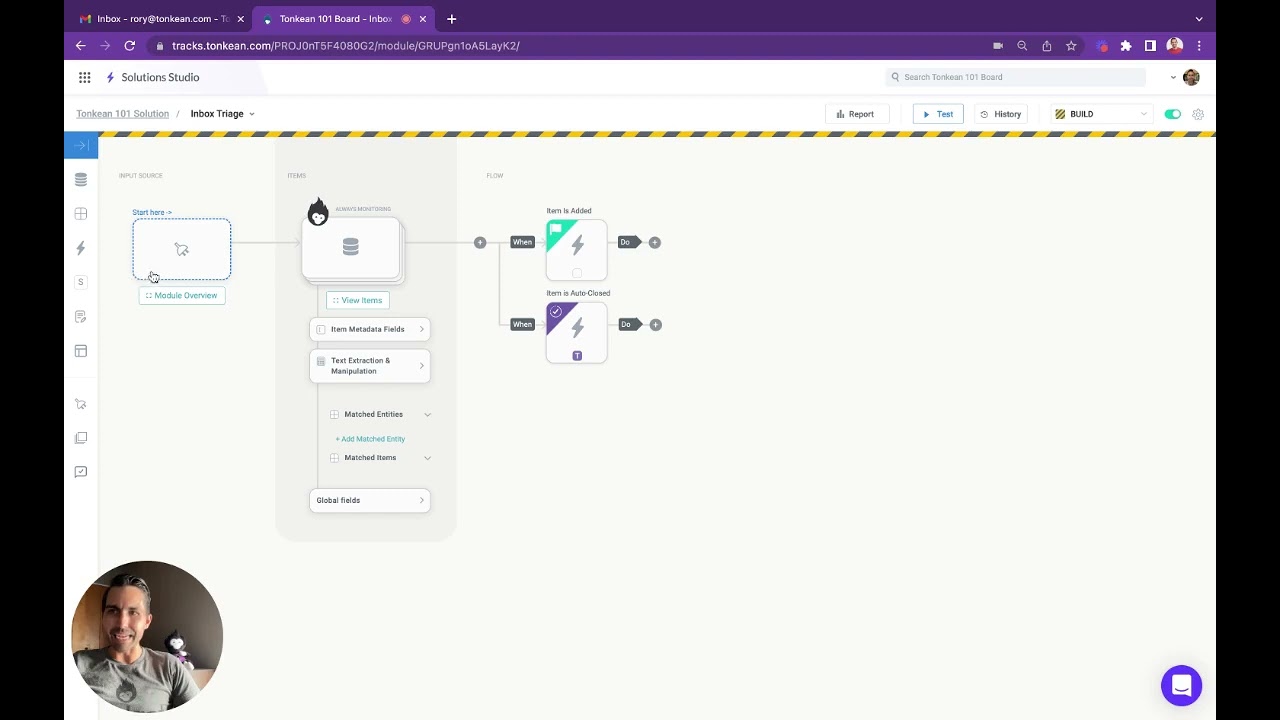Open the checklist comment sidebar icon
Screen dimensions: 1280x720
81,472
